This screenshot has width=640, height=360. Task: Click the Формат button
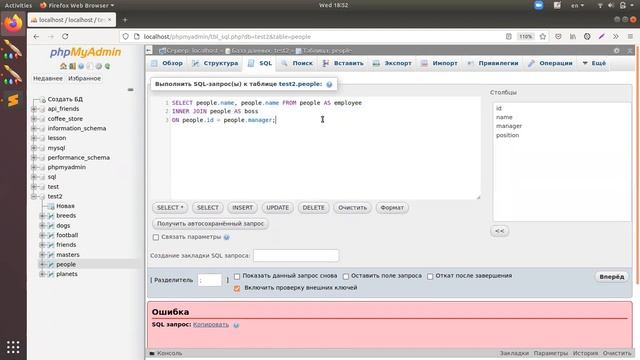392,208
